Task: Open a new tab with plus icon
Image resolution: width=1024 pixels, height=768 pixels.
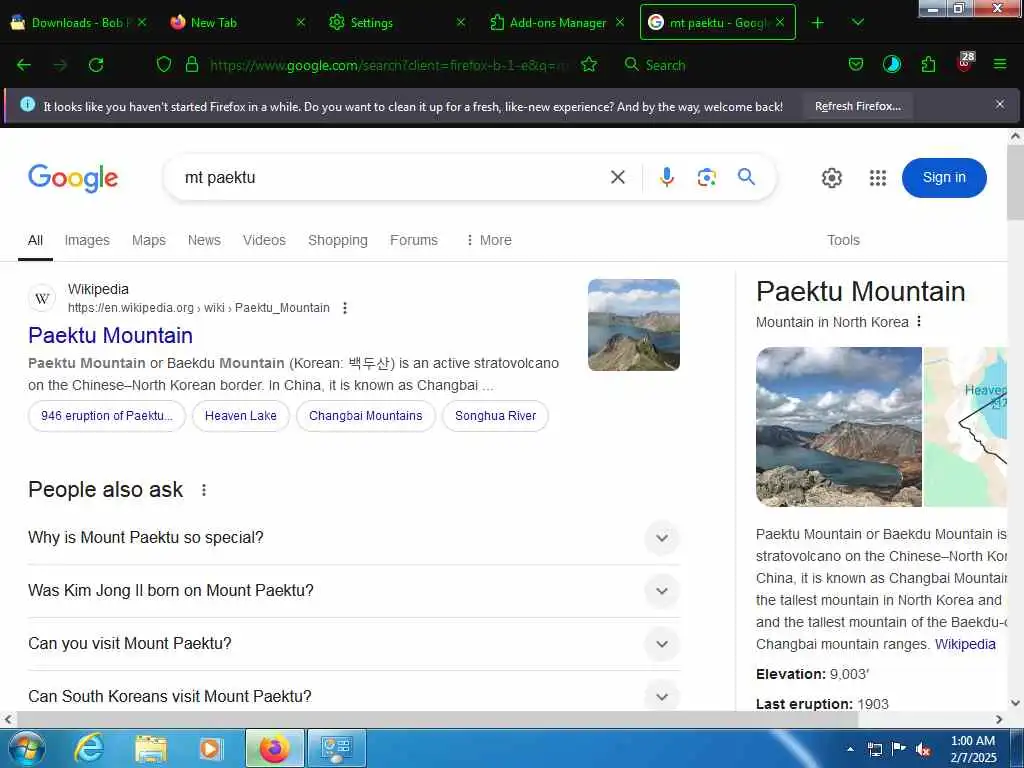Action: tap(818, 23)
